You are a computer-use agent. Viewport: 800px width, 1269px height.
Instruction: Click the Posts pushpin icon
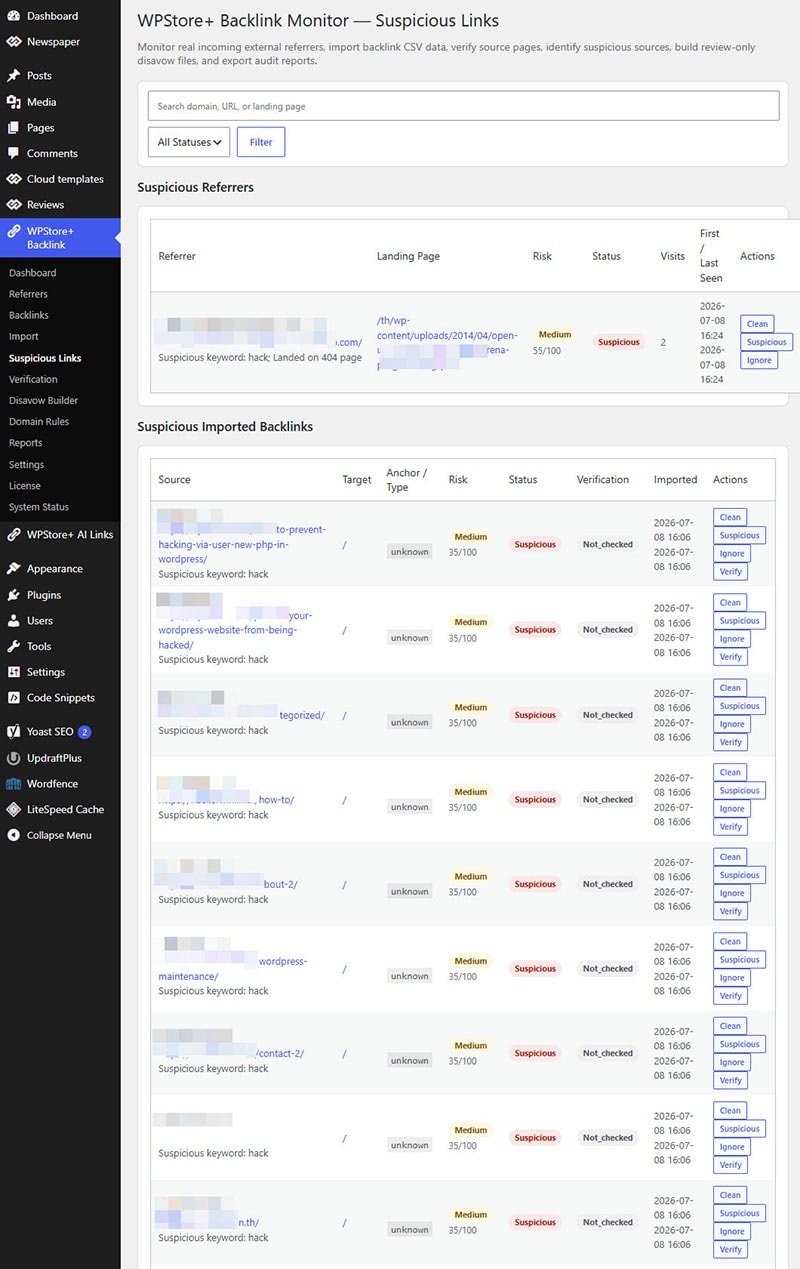13,76
